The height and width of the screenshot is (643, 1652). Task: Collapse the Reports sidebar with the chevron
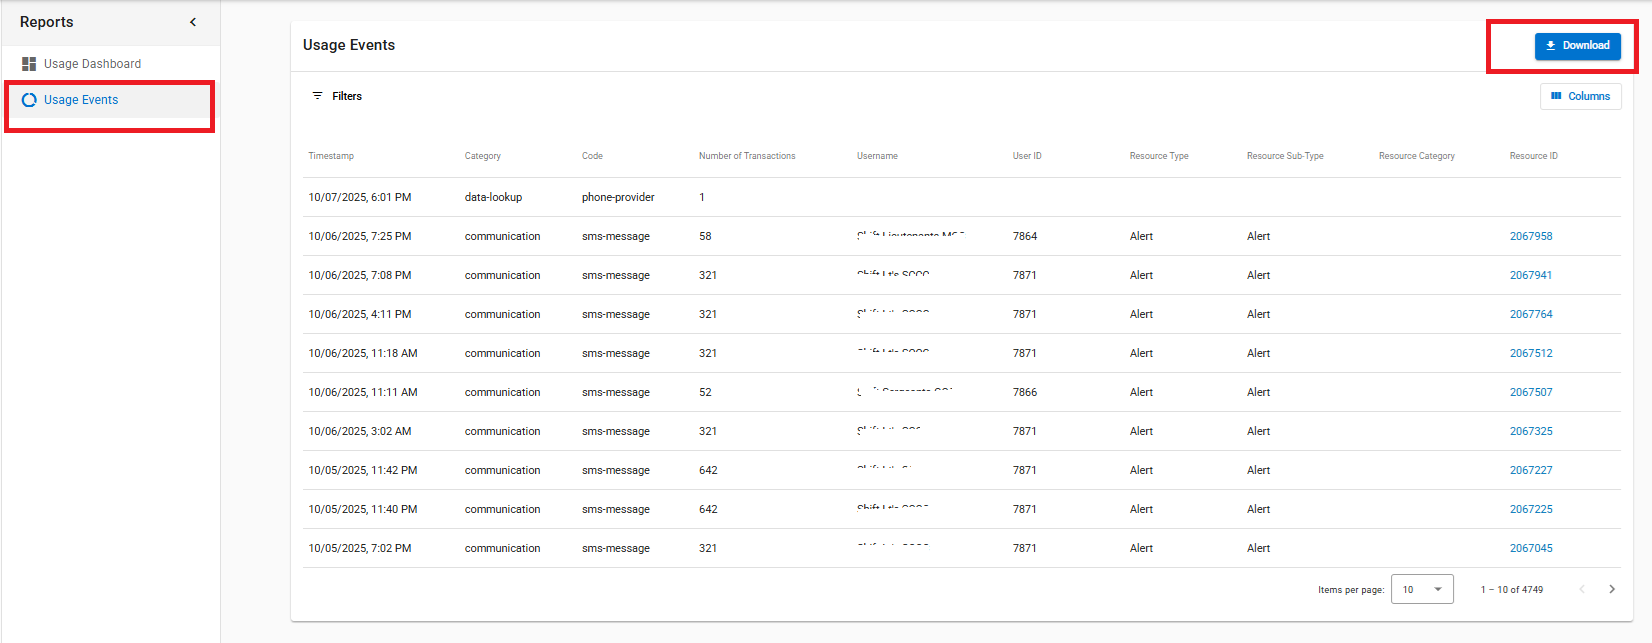193,22
